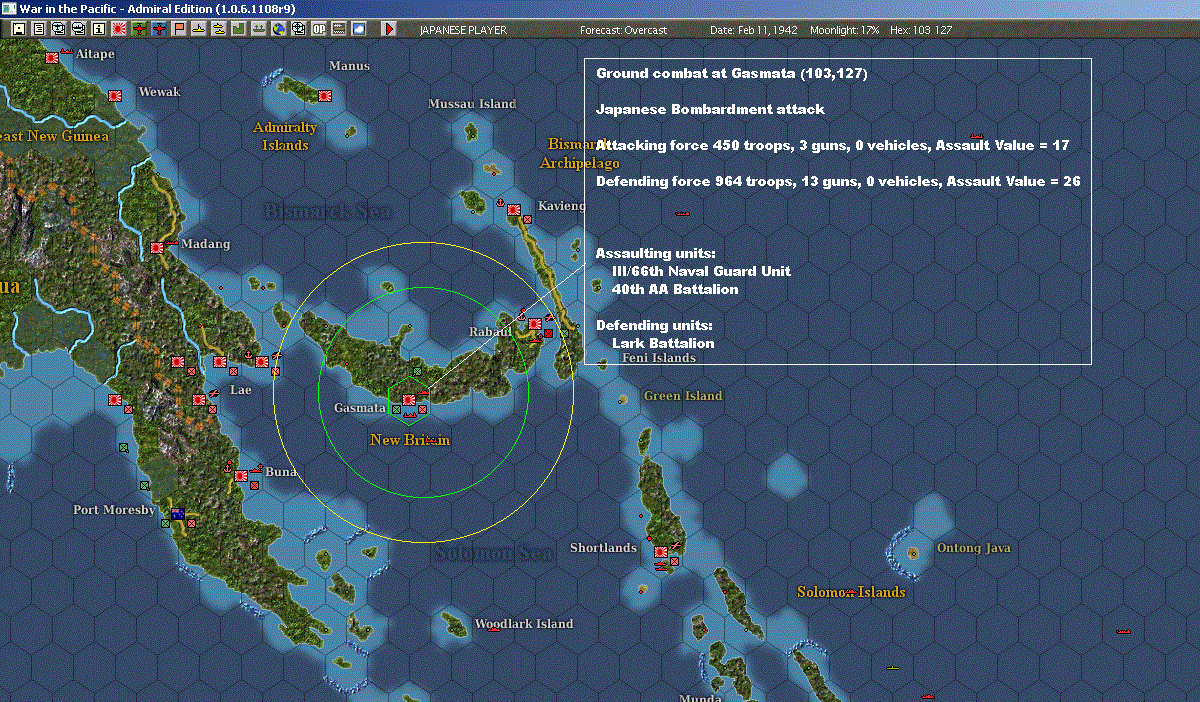Click the 'Gasmata' map label
Image resolution: width=1200 pixels, height=702 pixels.
click(360, 408)
